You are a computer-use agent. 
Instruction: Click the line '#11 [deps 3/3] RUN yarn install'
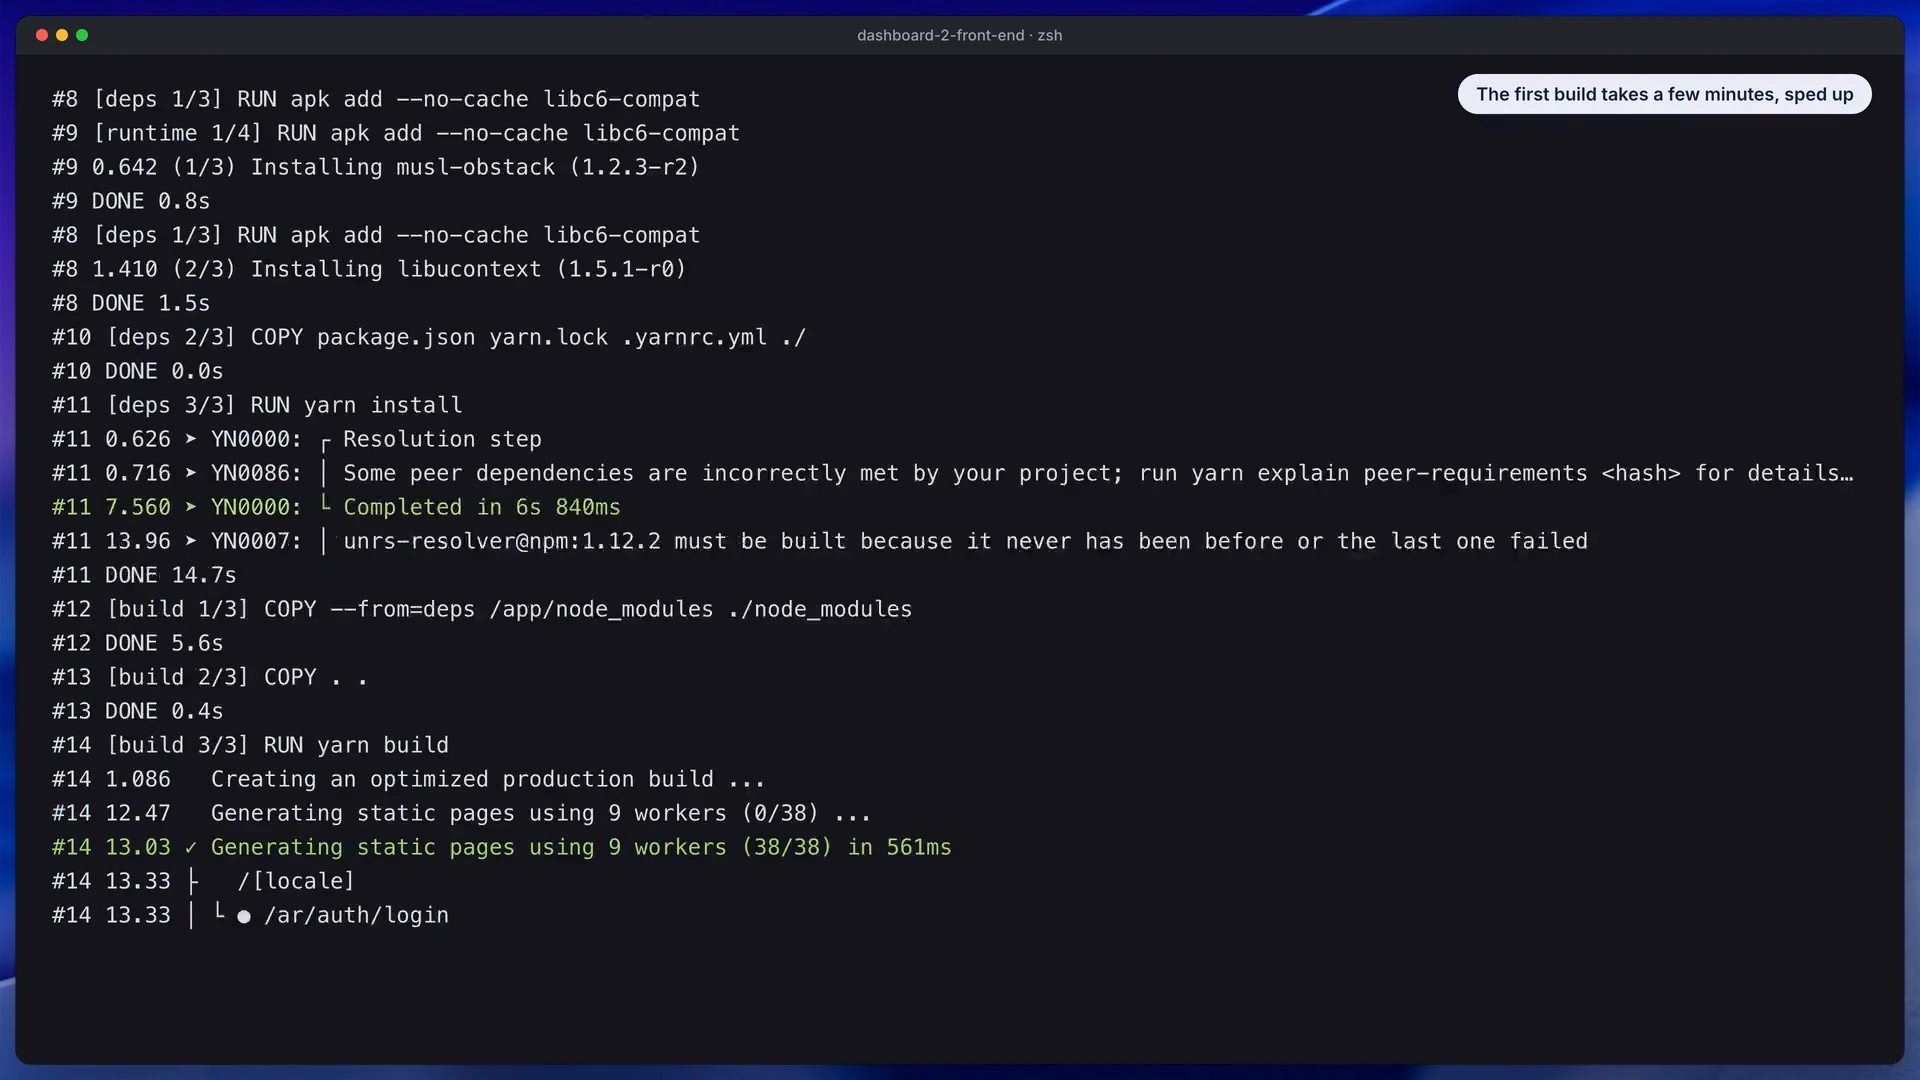click(257, 405)
